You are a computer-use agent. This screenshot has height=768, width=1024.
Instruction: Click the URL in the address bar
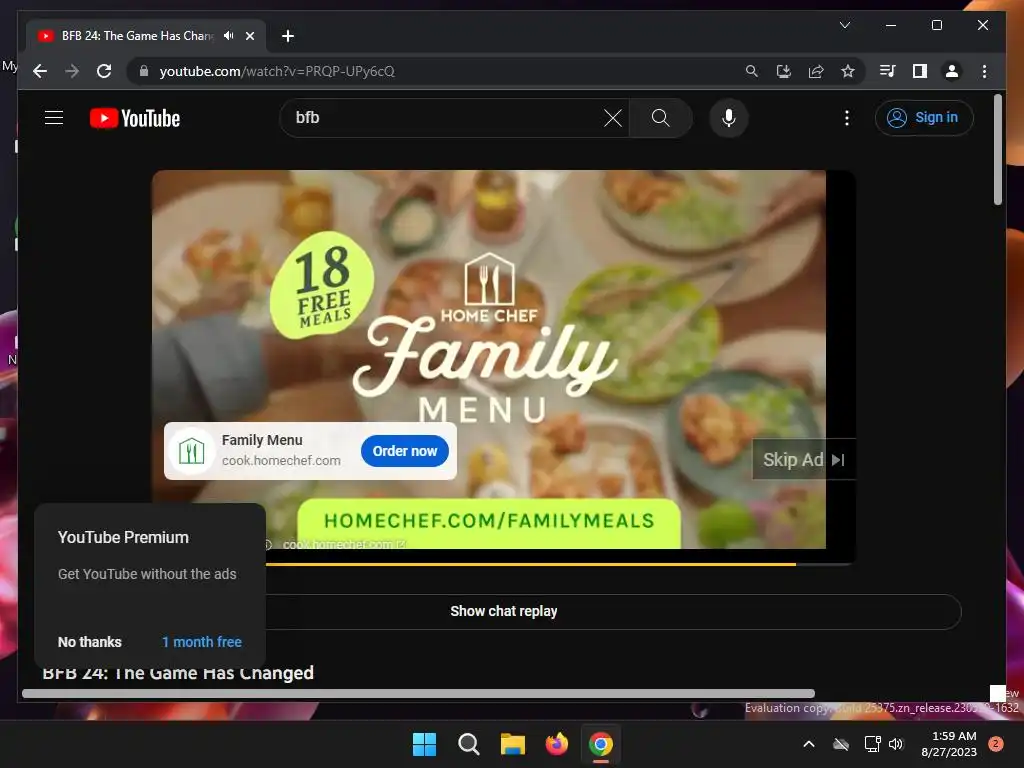point(277,71)
